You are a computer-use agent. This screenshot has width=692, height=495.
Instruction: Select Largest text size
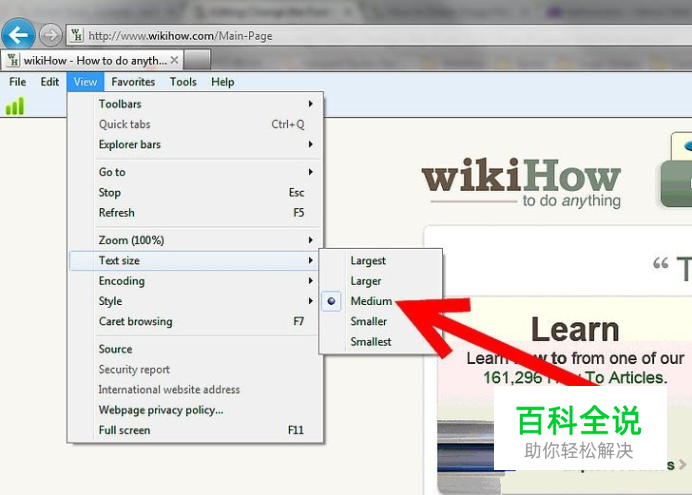(x=380, y=261)
